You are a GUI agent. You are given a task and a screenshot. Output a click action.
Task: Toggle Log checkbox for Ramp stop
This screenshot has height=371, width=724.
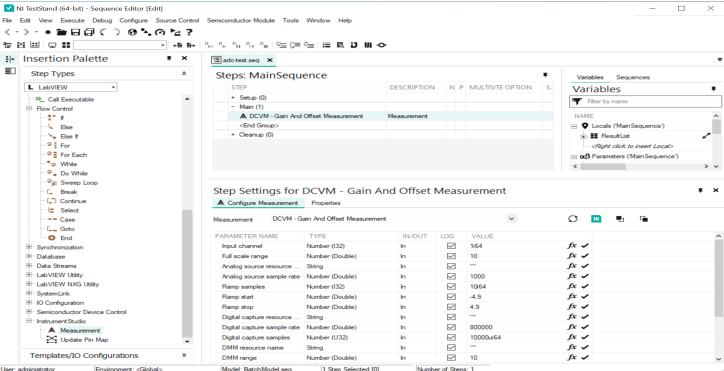click(452, 307)
